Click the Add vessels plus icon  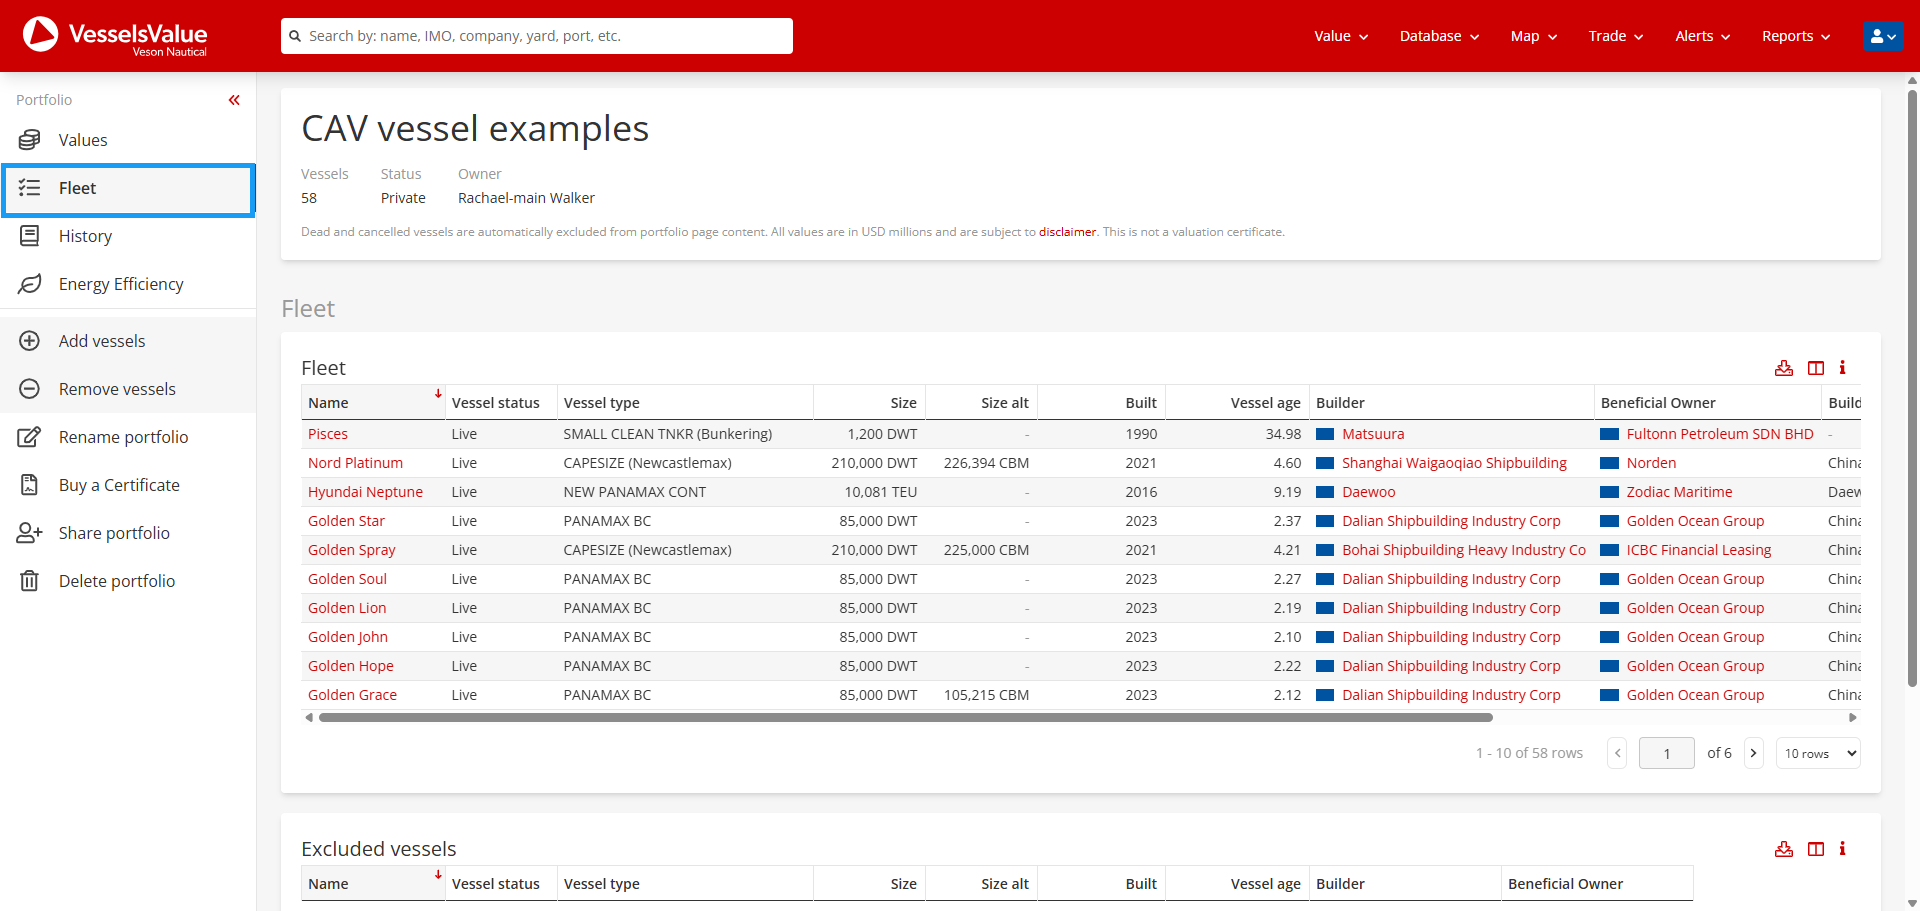click(30, 341)
